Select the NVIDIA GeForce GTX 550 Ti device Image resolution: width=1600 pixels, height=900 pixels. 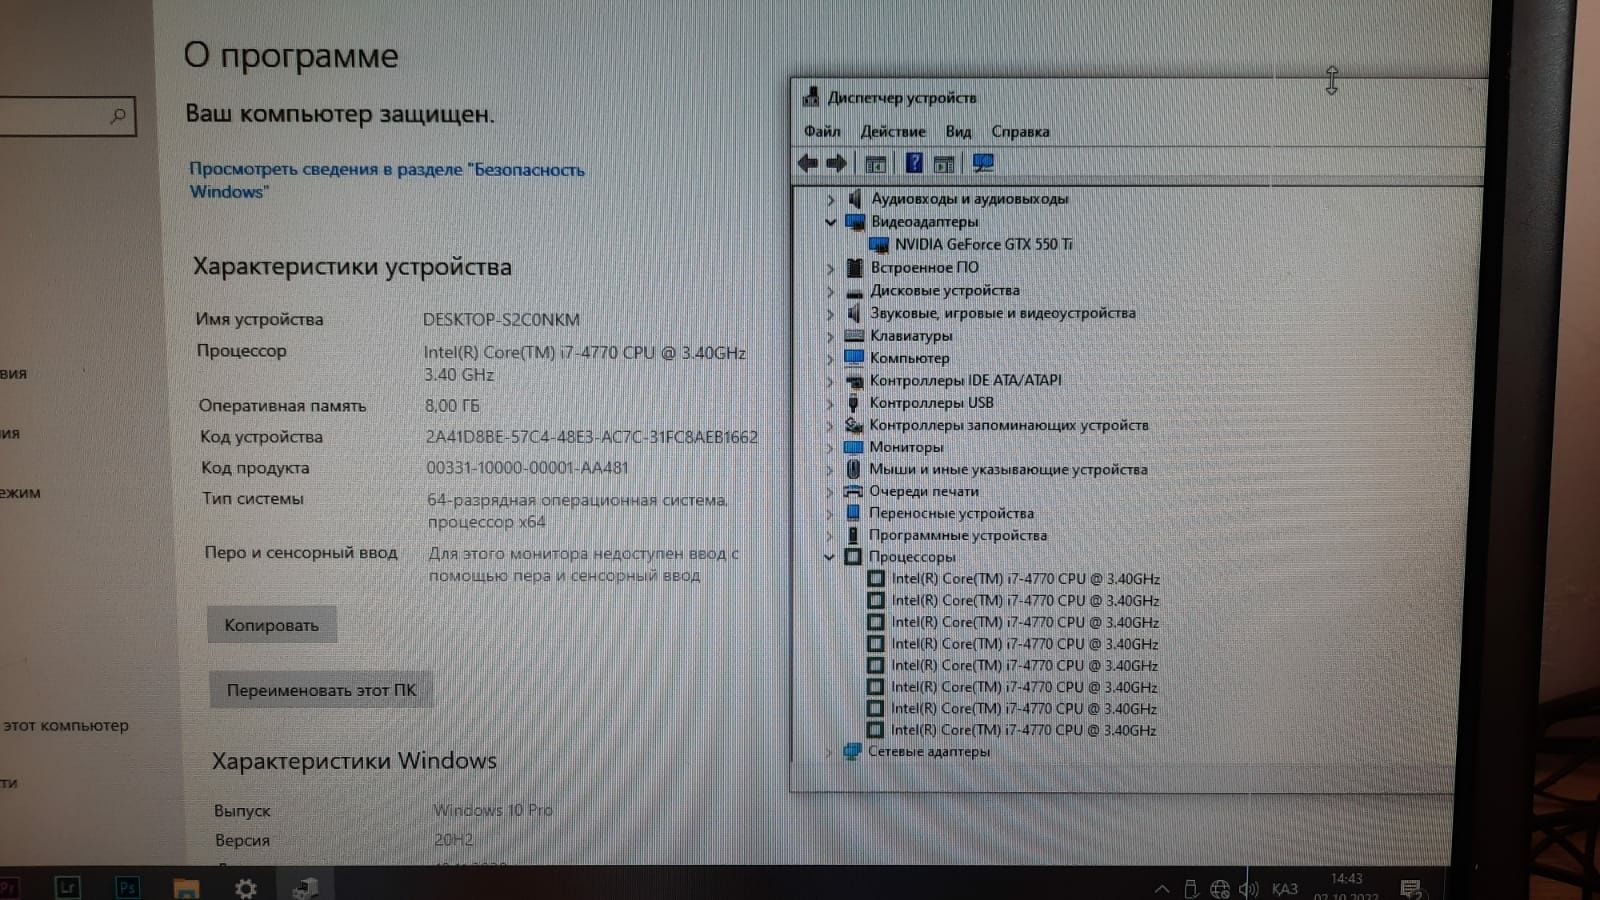pyautogui.click(x=983, y=244)
